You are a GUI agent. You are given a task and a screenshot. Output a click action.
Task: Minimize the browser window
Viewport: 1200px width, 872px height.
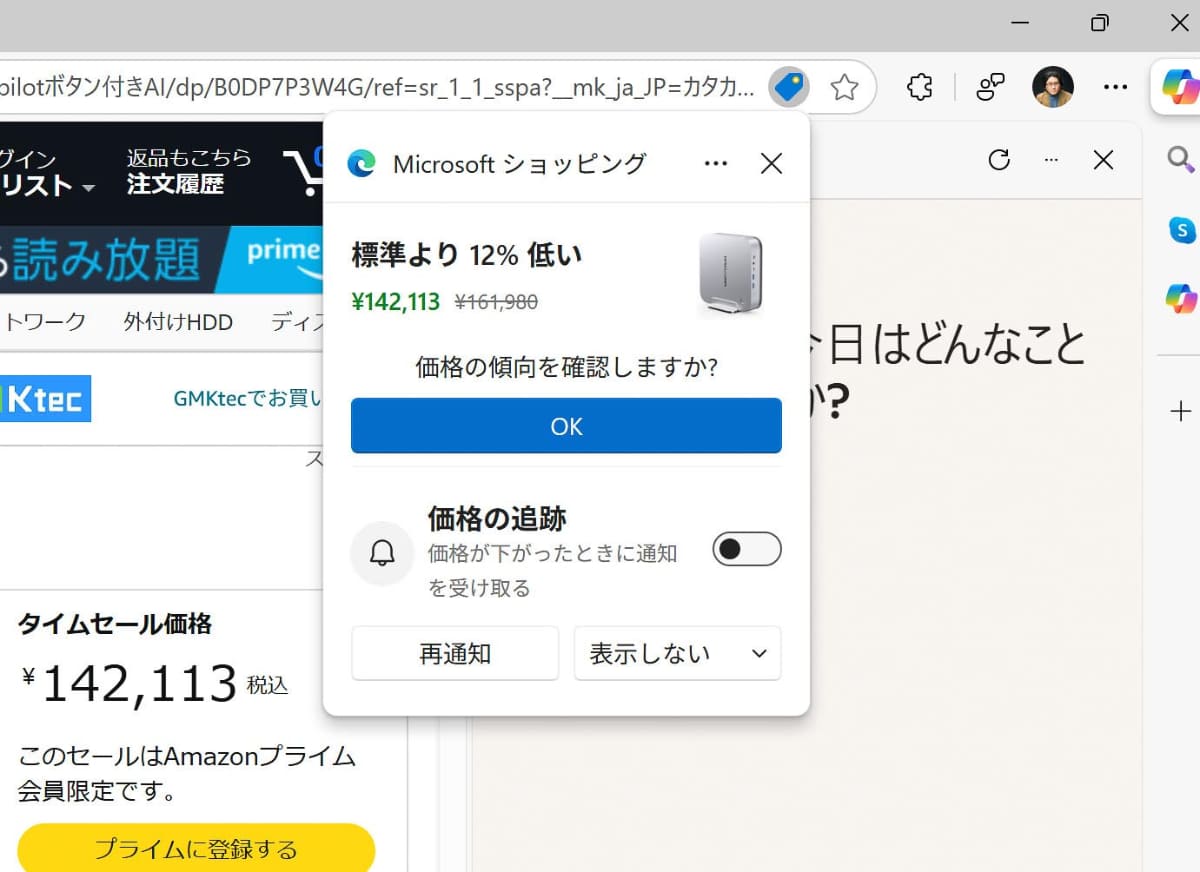[1020, 23]
